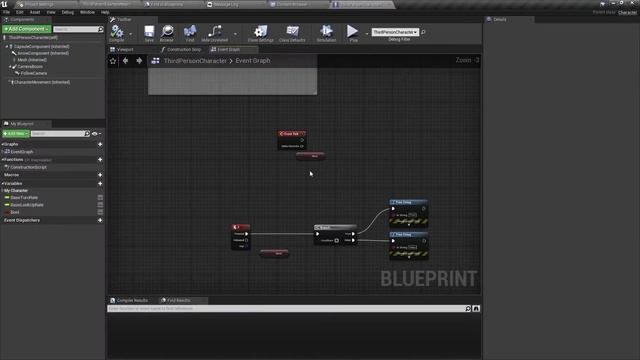Screen dimensions: 640x360
Task: Click Find Results search magnifier icon
Action: point(468,309)
